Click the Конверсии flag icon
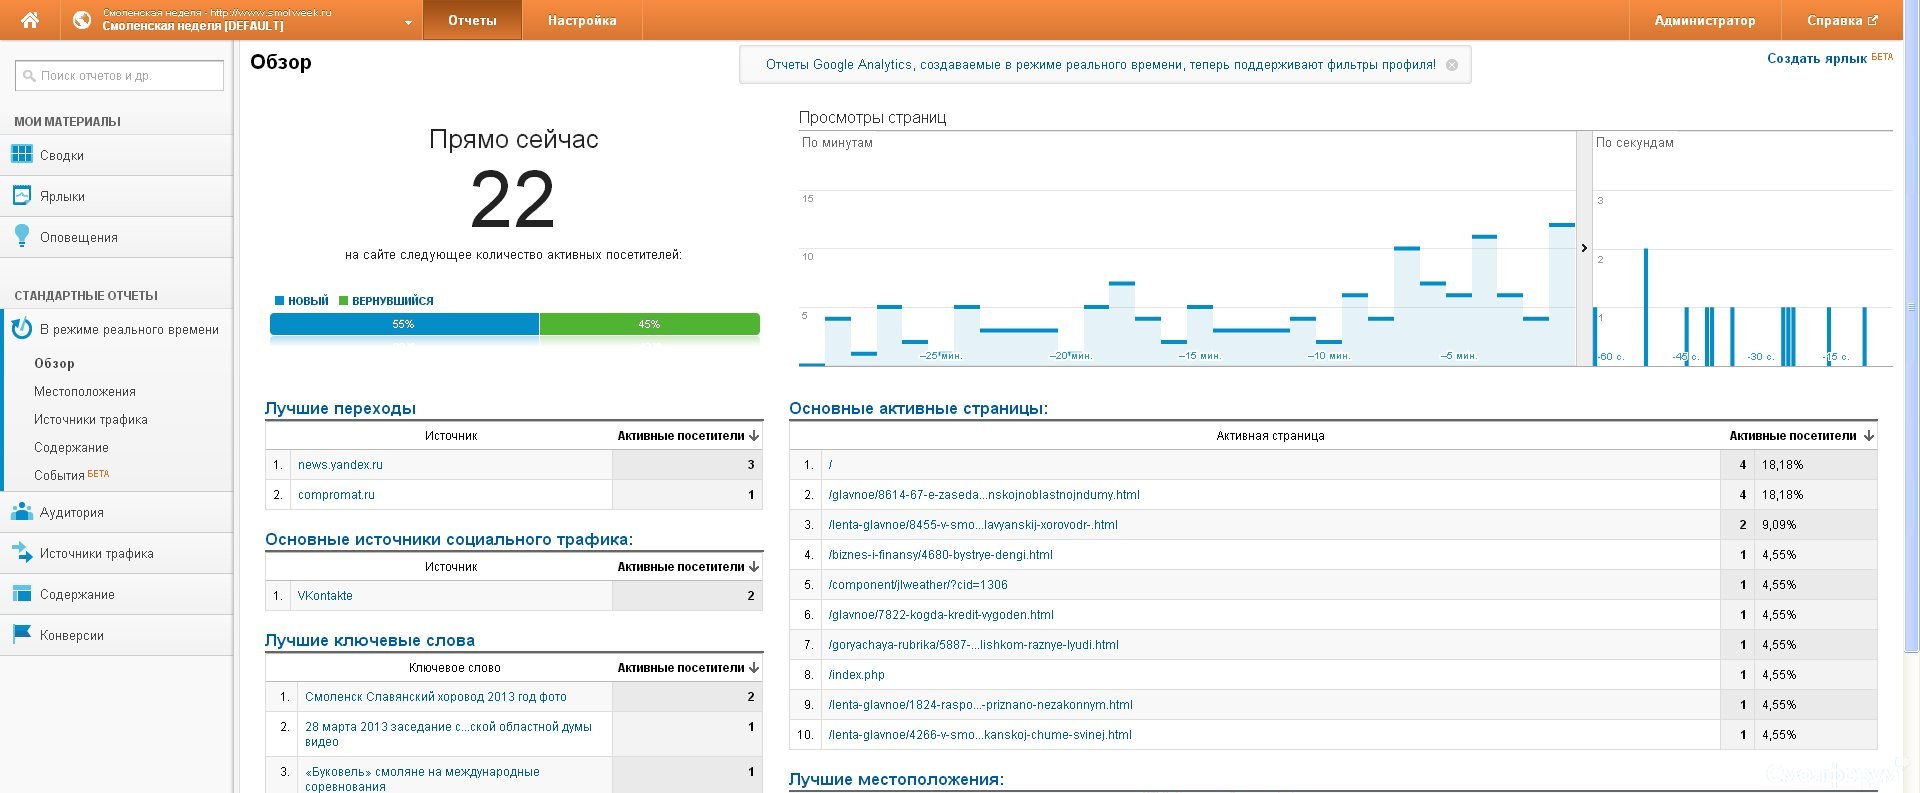The image size is (1920, 793). point(22,635)
